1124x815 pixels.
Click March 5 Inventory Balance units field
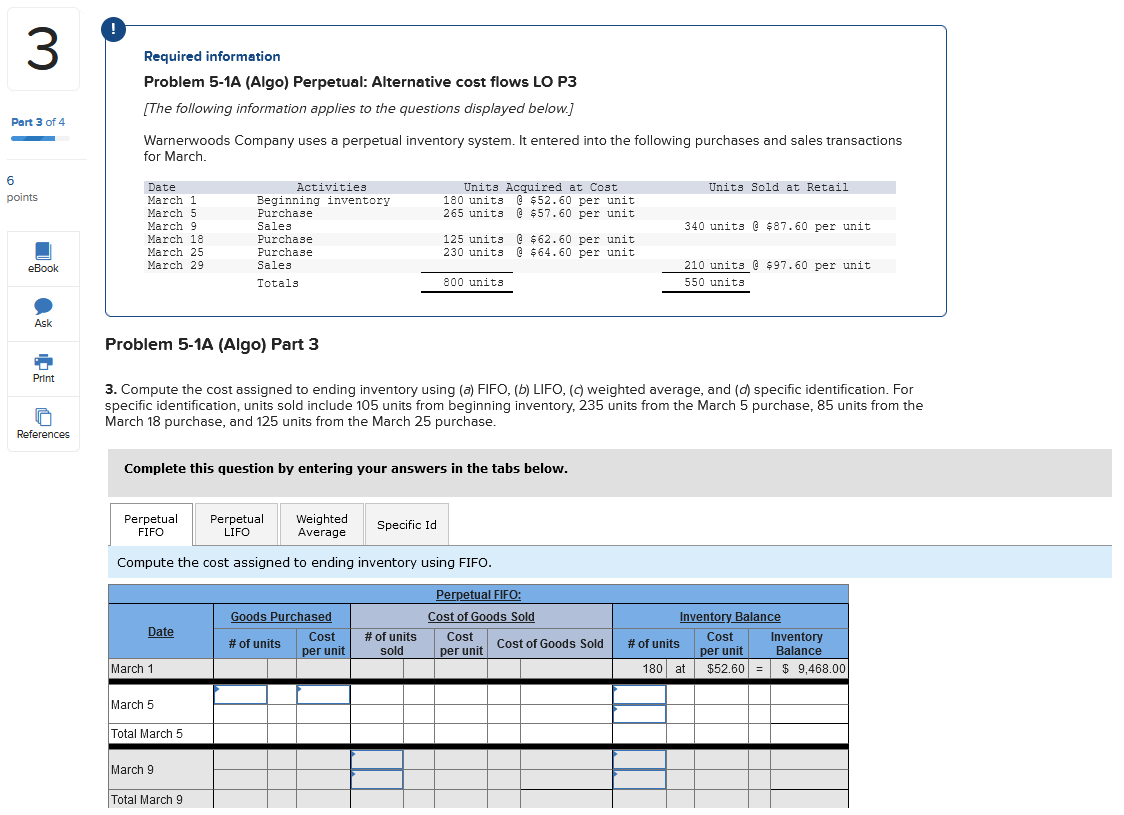(x=639, y=693)
